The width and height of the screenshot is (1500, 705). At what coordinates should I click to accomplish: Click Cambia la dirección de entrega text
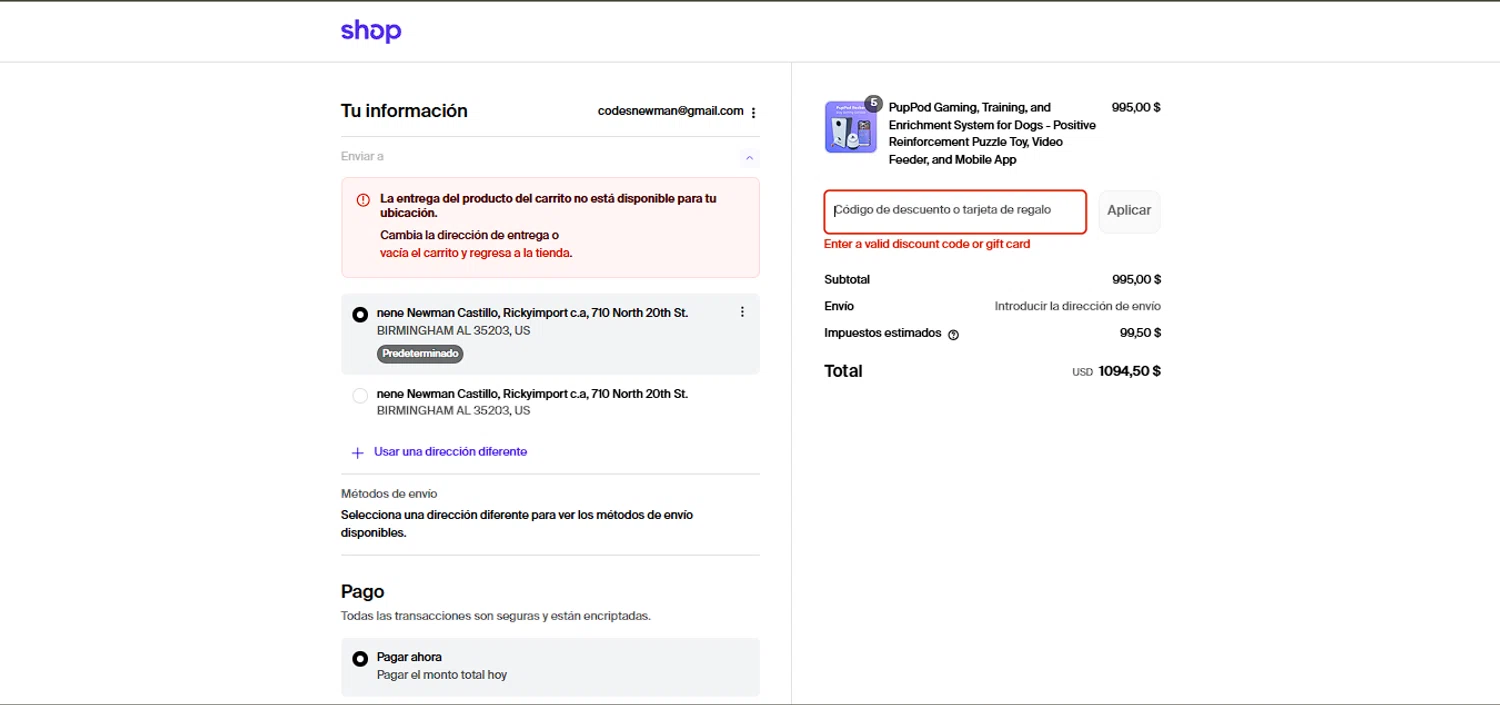coord(469,235)
